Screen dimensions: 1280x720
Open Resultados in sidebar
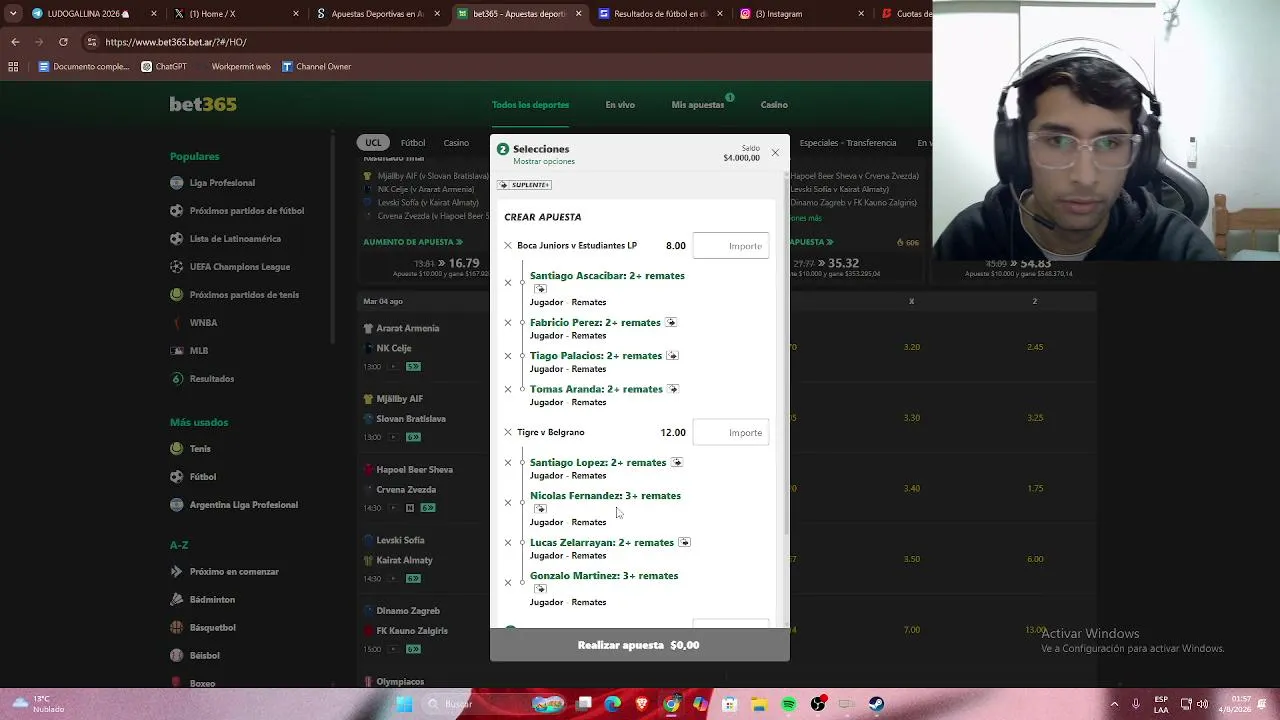212,379
